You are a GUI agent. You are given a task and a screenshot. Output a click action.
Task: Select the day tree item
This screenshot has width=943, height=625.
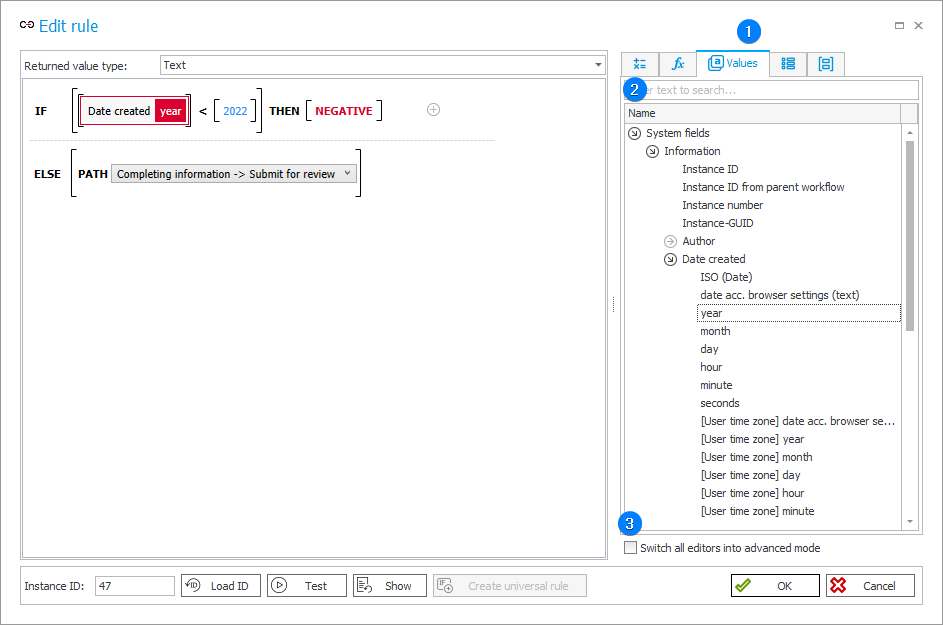pos(709,349)
